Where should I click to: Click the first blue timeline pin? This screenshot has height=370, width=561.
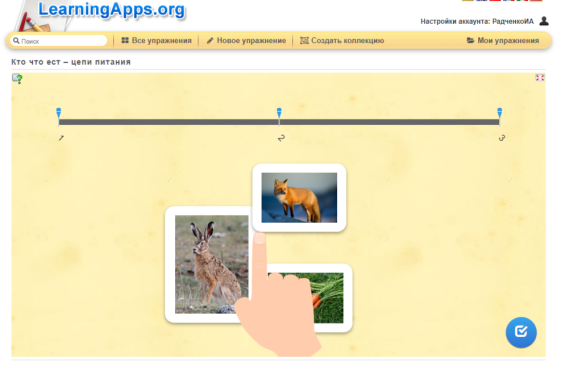59,113
